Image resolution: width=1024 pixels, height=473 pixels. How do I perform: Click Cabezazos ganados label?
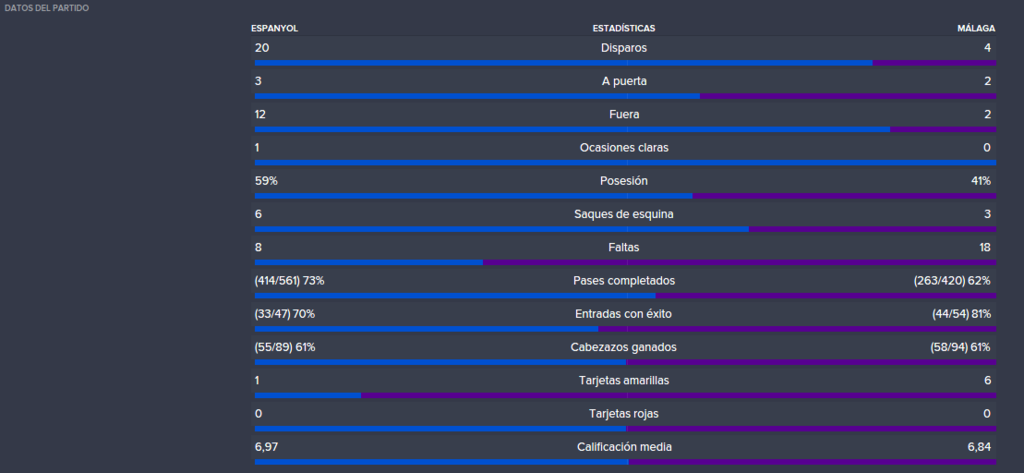[x=624, y=348]
